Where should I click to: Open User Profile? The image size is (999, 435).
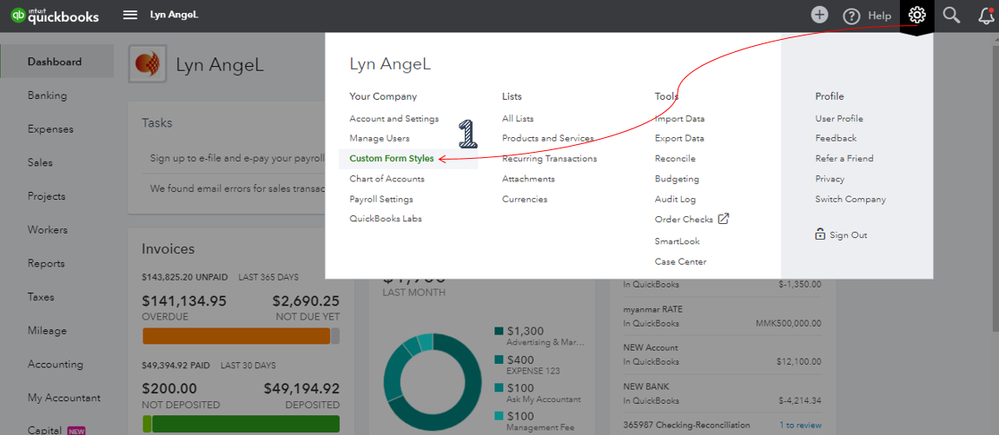click(x=839, y=118)
